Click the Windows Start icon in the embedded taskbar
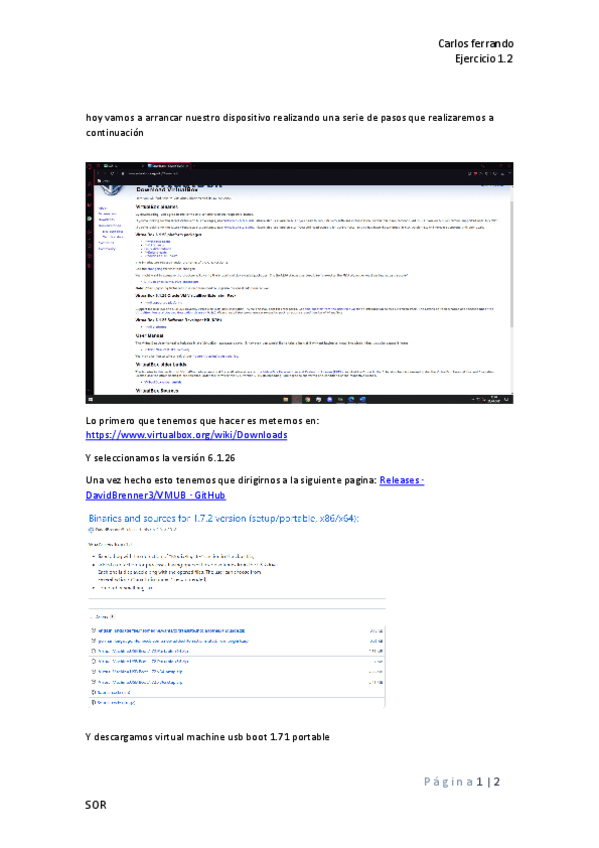The image size is (599, 848). pyautogui.click(x=90, y=400)
